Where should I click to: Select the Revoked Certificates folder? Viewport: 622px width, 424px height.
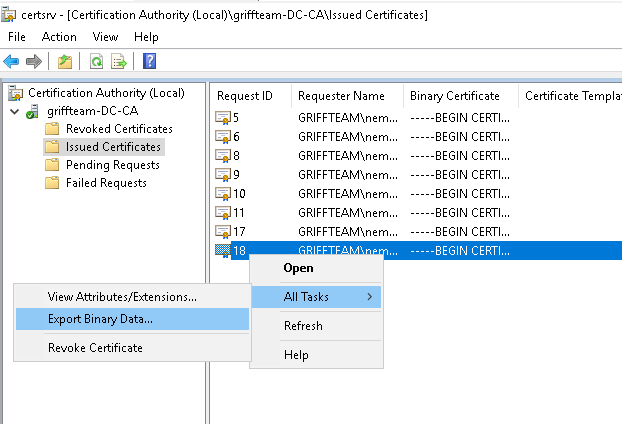(118, 129)
